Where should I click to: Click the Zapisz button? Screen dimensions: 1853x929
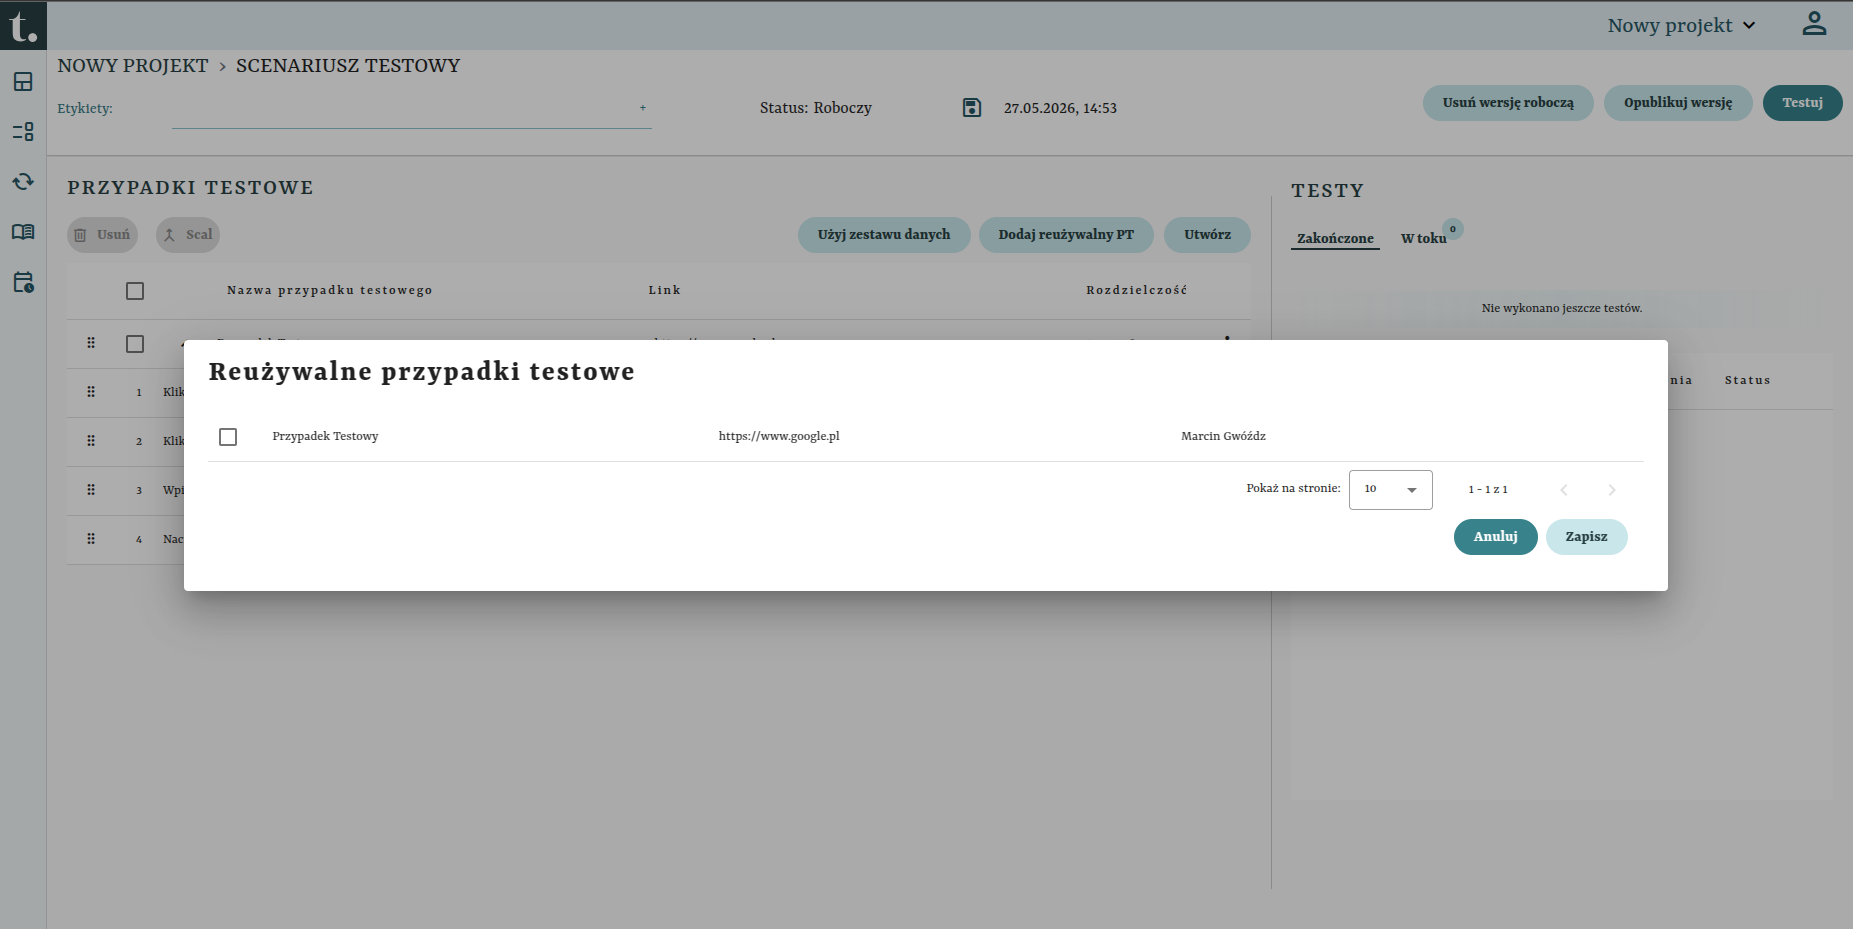pyautogui.click(x=1586, y=537)
